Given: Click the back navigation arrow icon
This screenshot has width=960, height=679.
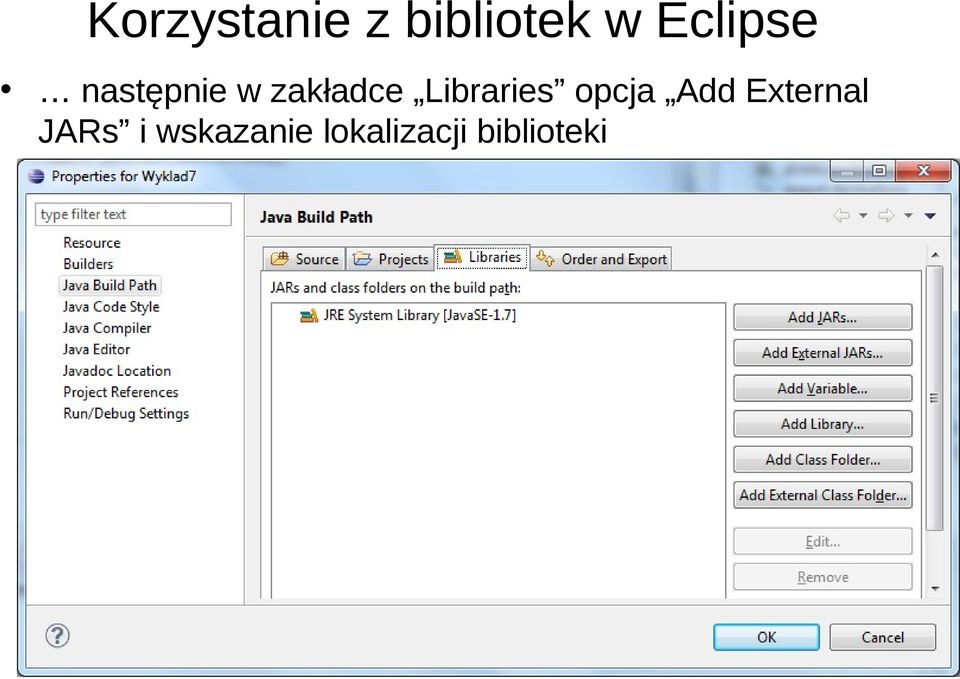Looking at the screenshot, I should (842, 215).
